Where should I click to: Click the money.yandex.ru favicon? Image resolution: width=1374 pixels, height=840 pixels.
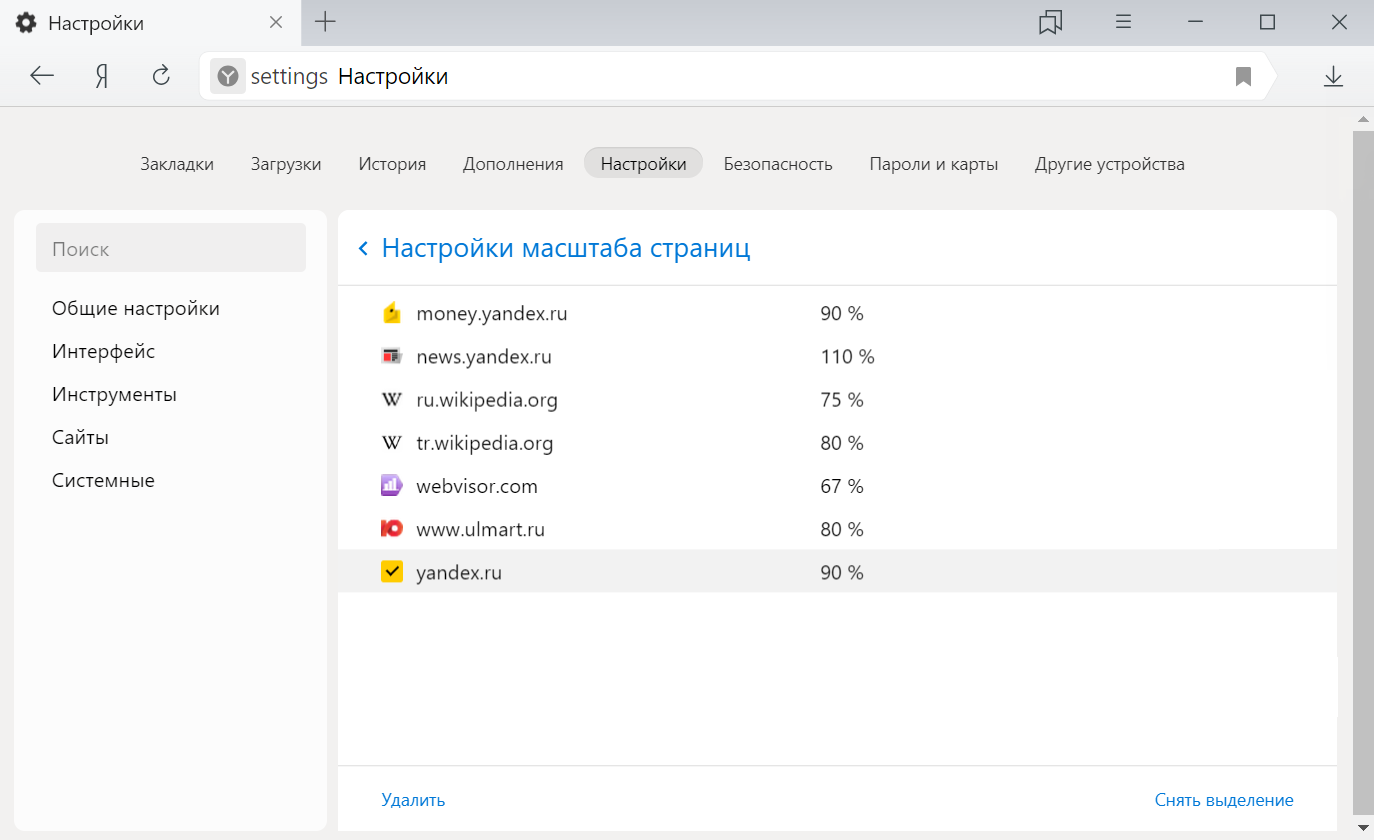point(391,313)
